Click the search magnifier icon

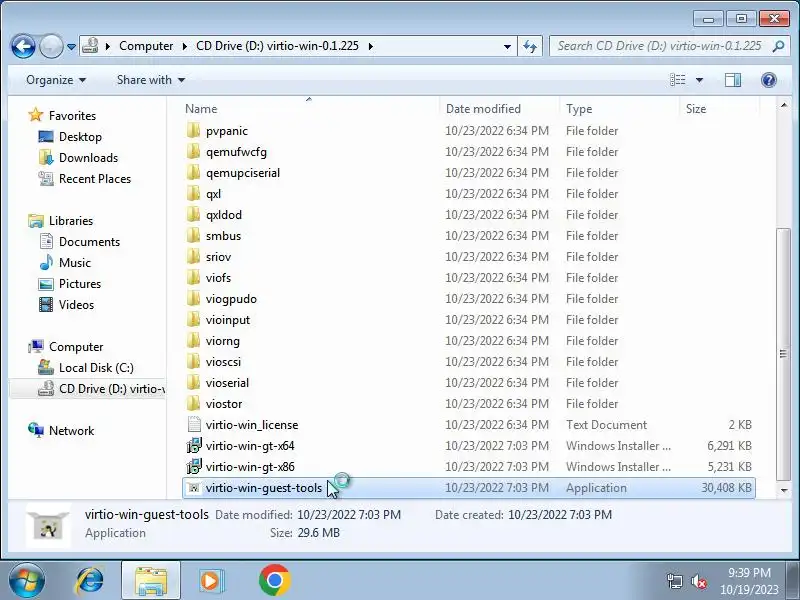(778, 46)
